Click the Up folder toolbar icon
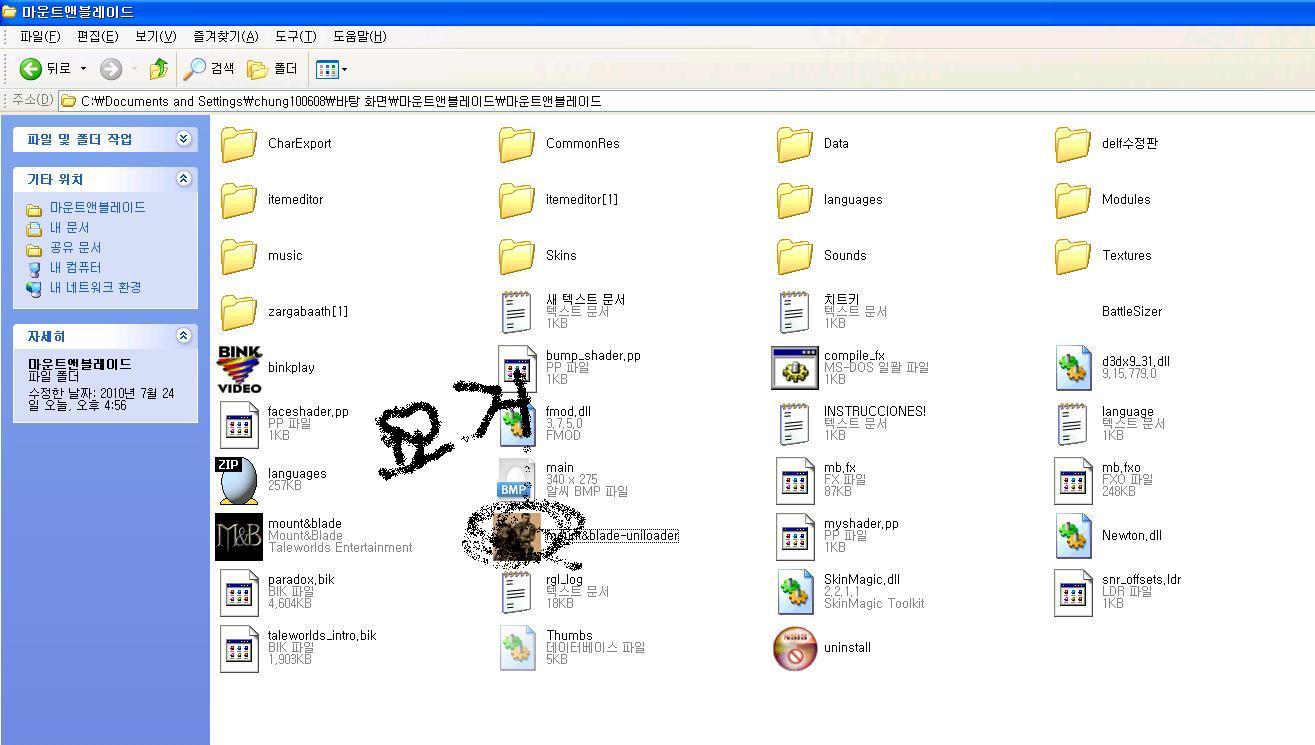 pyautogui.click(x=158, y=69)
